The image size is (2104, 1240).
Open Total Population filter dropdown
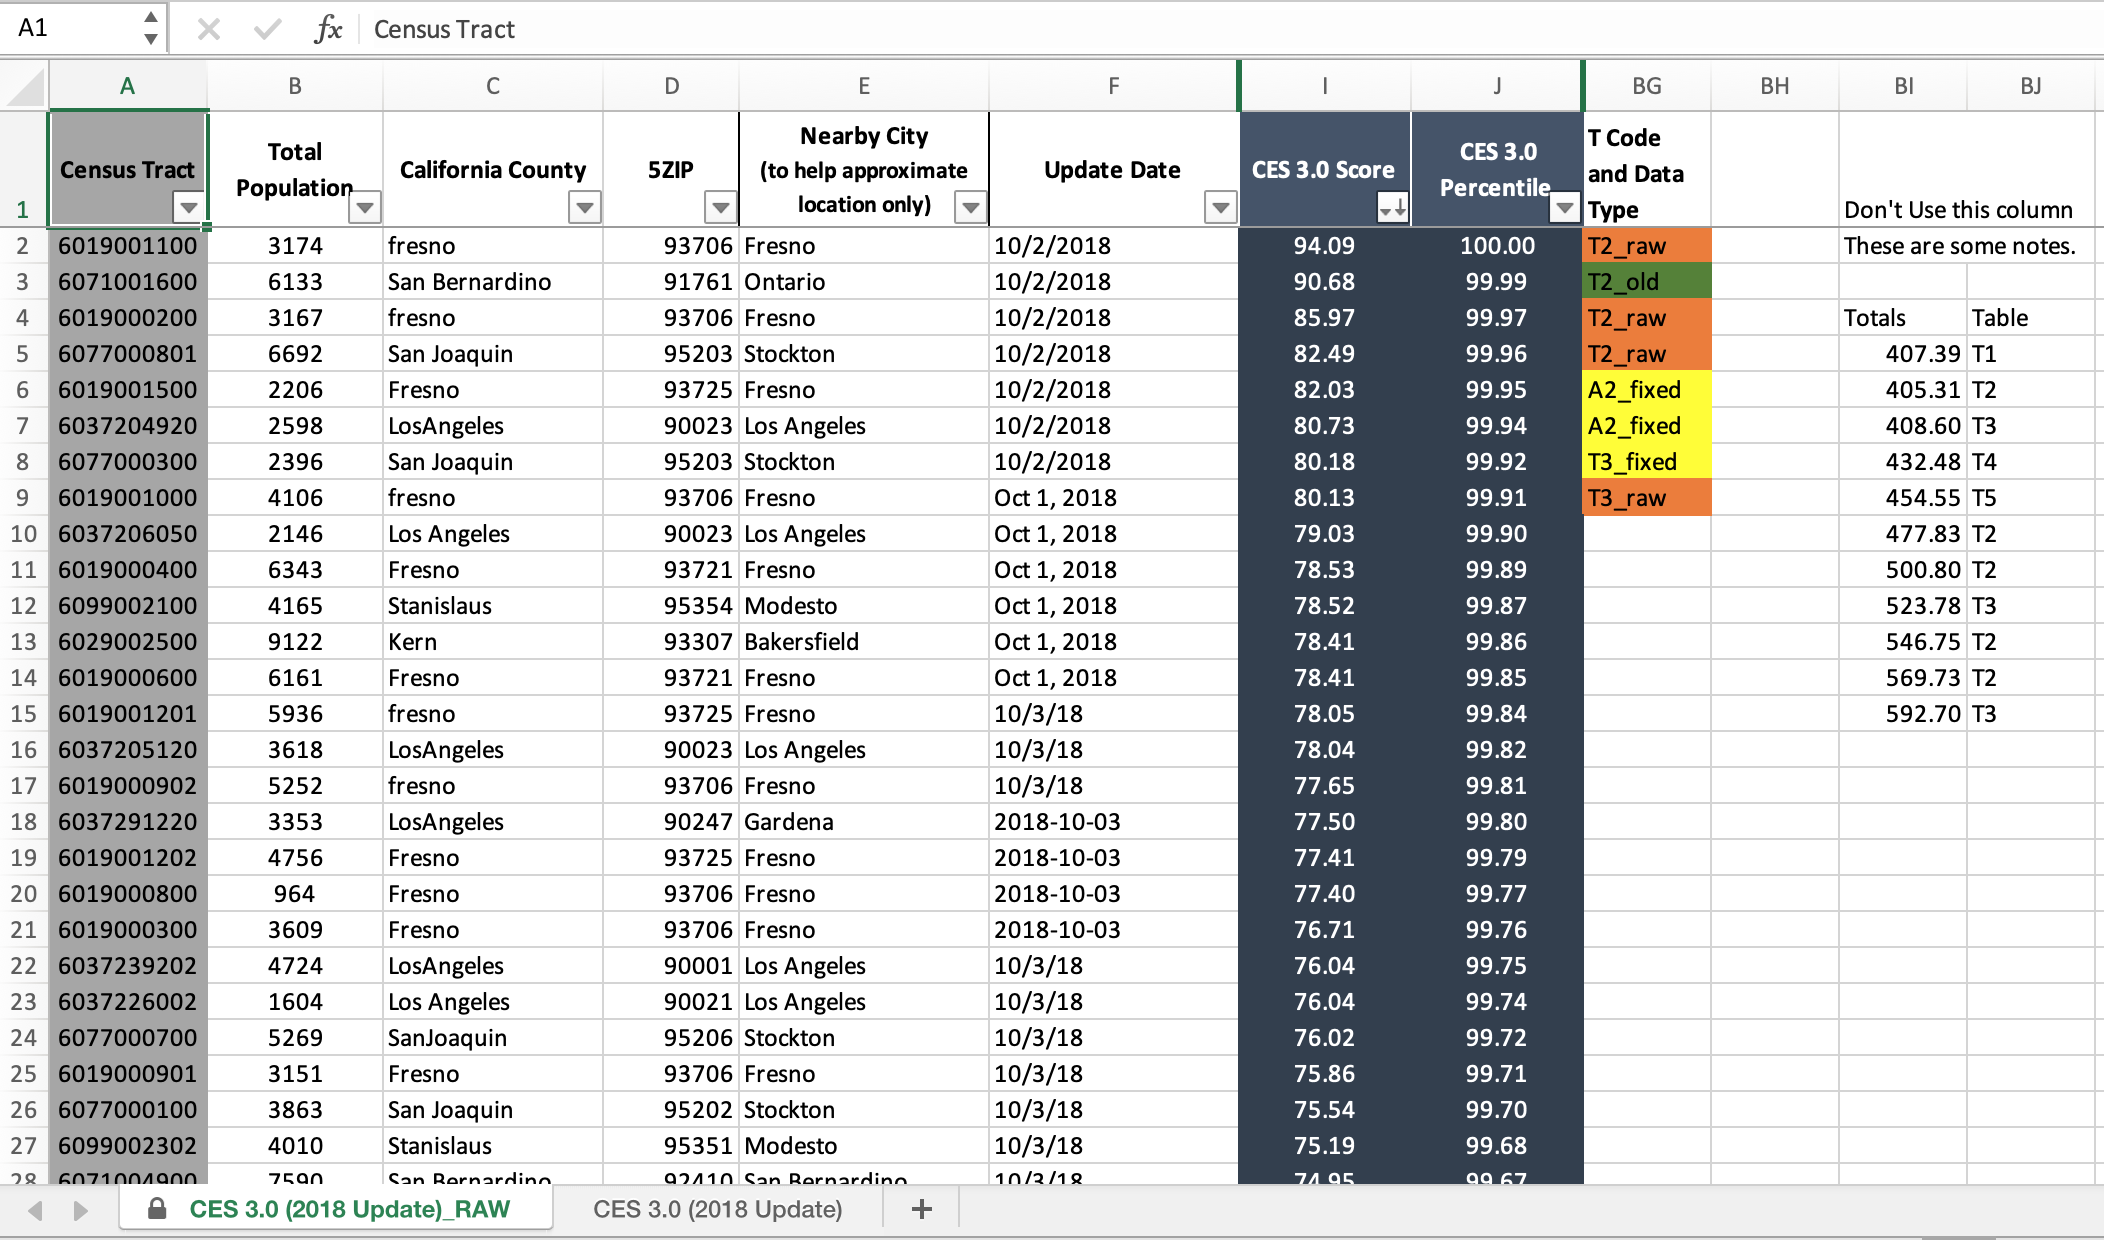[365, 207]
